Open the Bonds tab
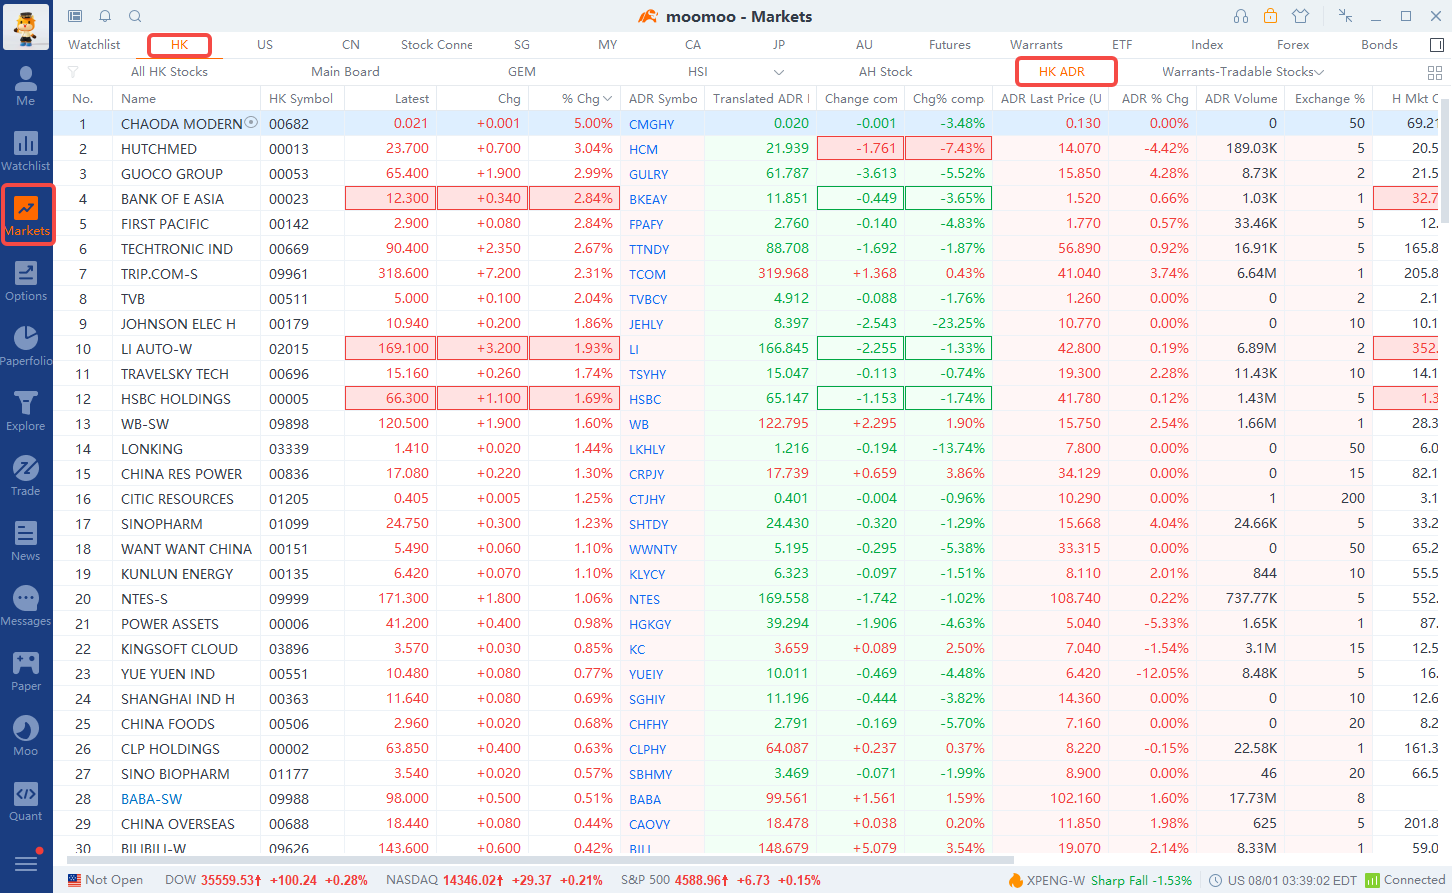1452x893 pixels. pos(1379,45)
